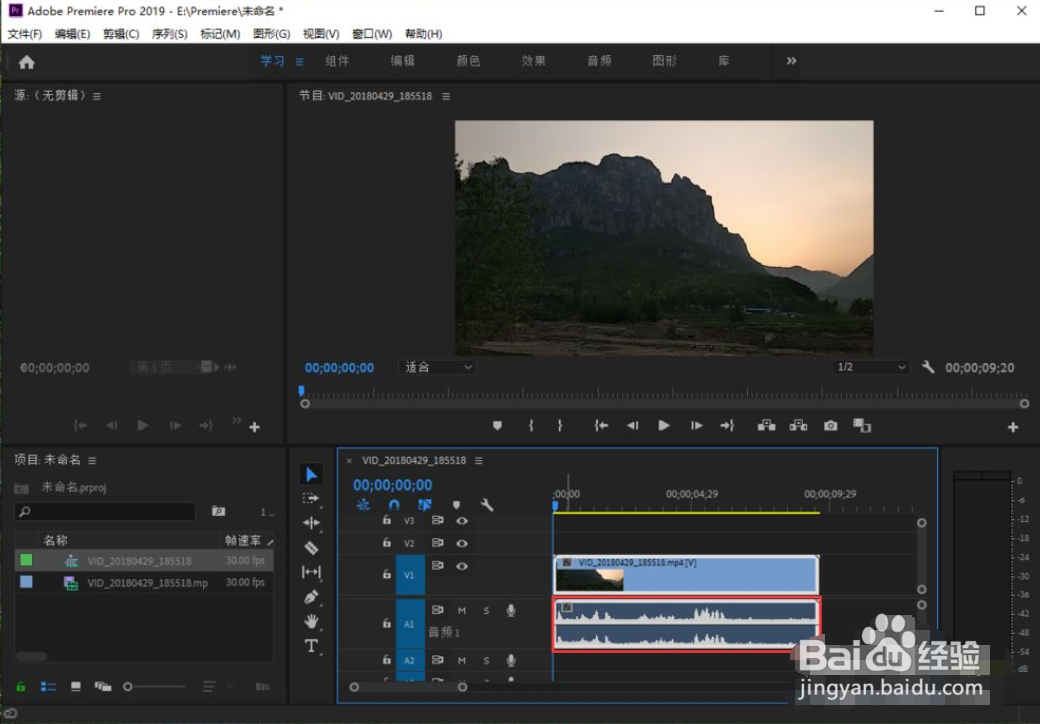
Task: Open project panel menu
Action: click(92, 460)
